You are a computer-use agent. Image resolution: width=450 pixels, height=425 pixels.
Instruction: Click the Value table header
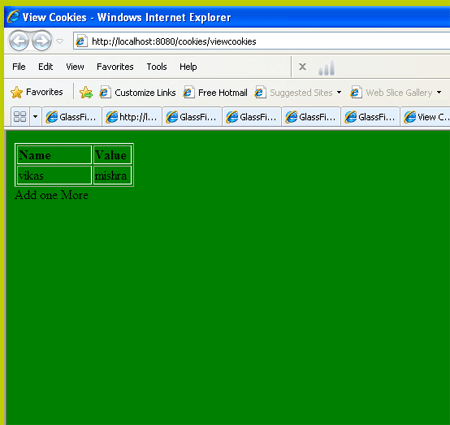[x=112, y=155]
